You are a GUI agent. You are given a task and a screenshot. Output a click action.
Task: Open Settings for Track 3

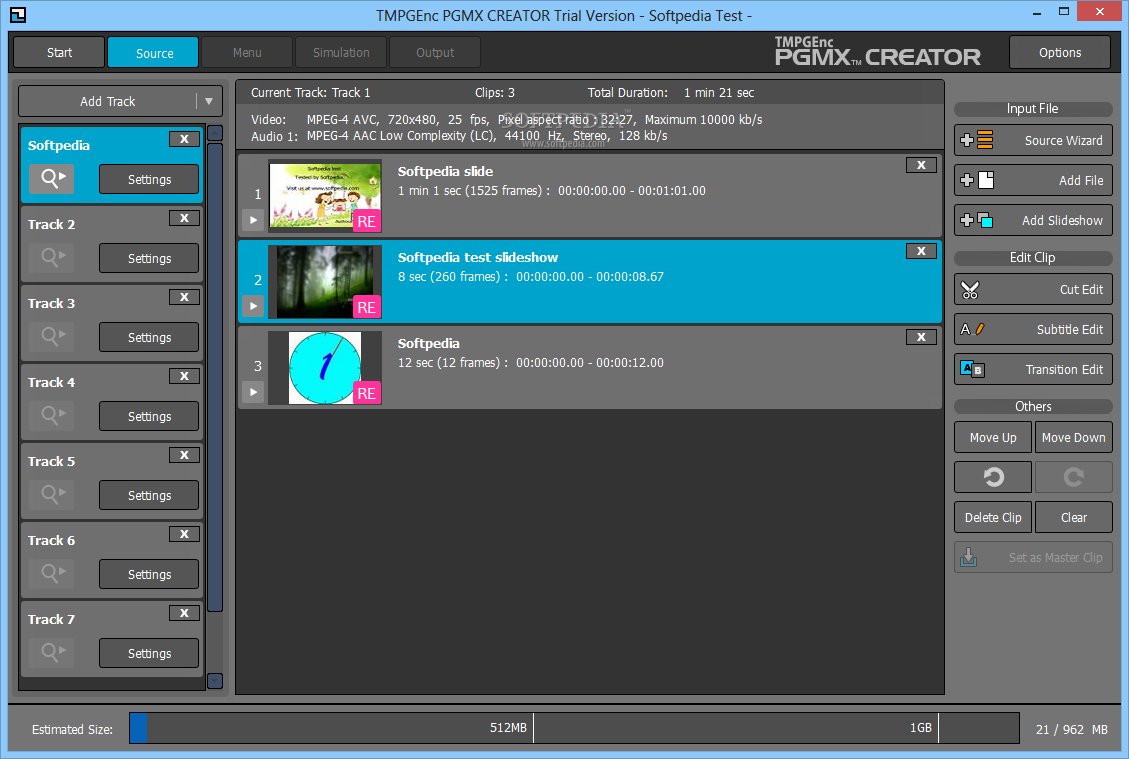coord(149,337)
